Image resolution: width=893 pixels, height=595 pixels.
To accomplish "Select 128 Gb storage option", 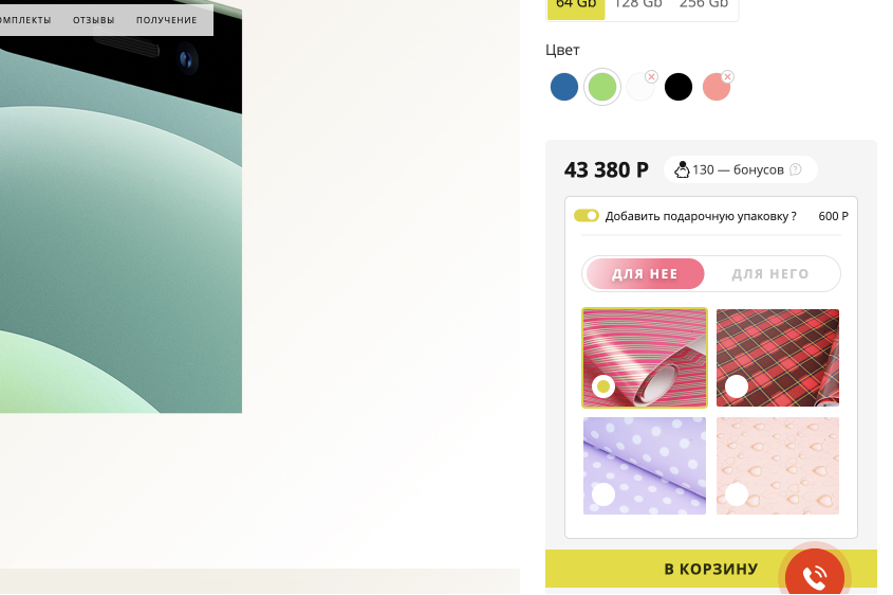I will coord(638,6).
